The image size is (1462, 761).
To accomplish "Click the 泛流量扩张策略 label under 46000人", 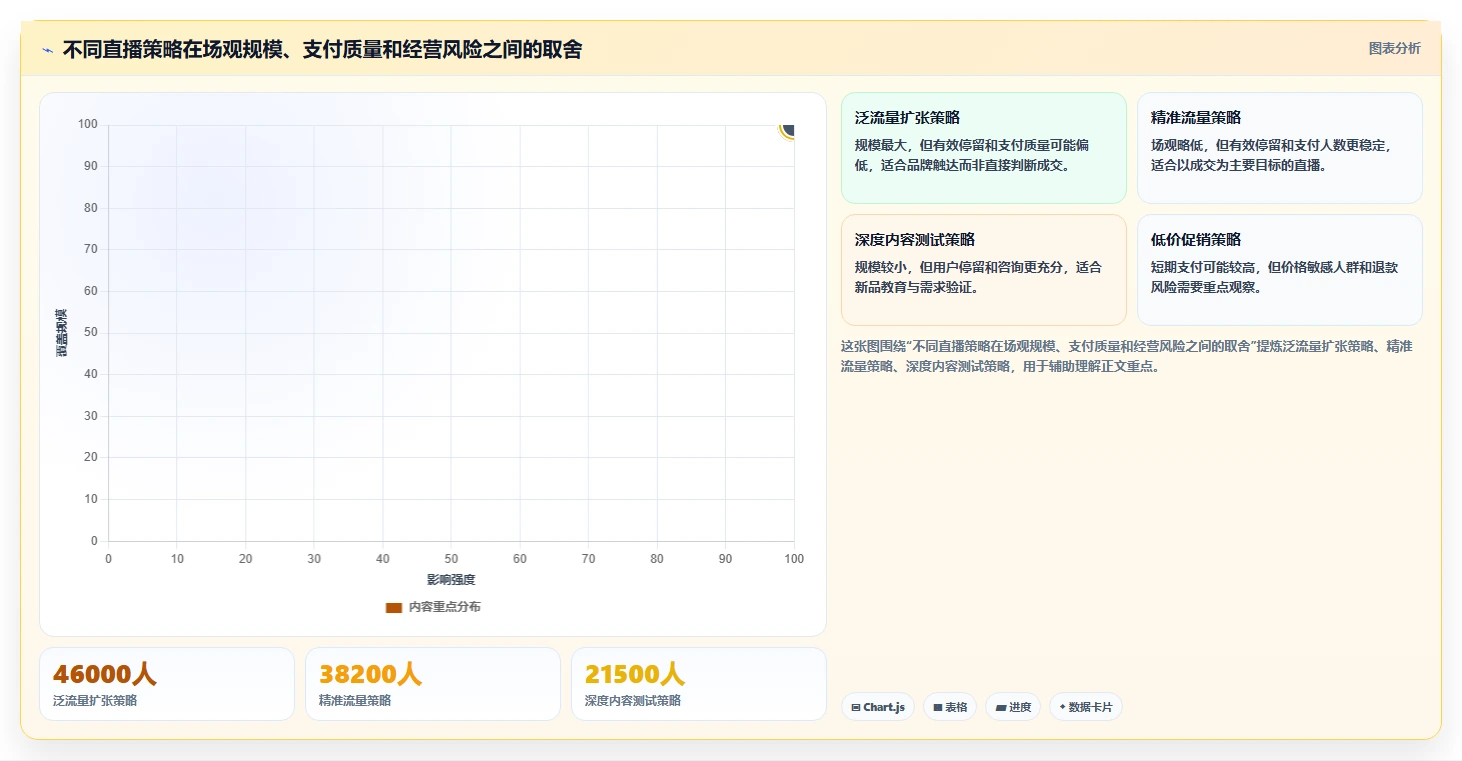I will pos(95,701).
